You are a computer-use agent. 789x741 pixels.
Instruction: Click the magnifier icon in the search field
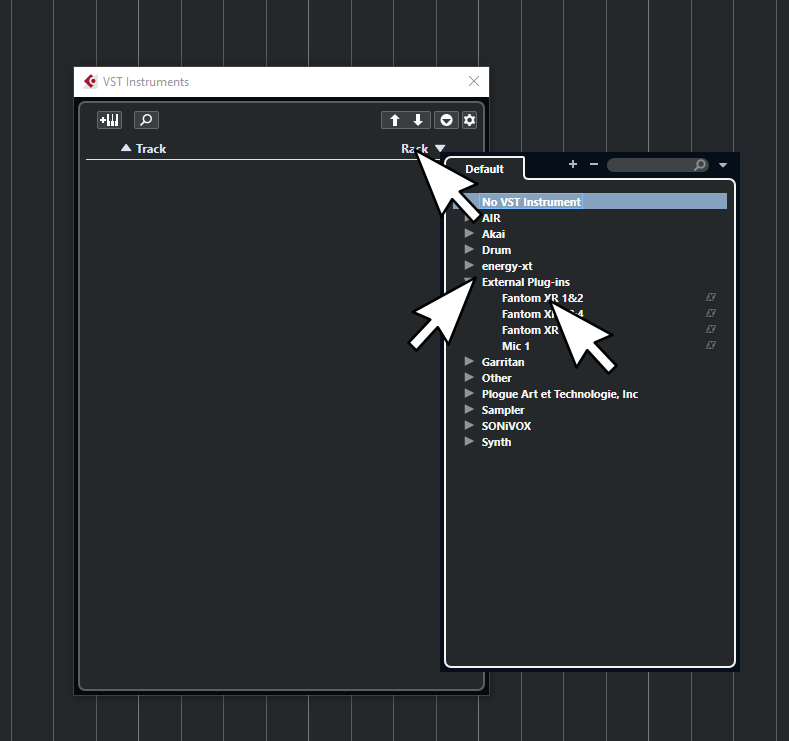700,164
